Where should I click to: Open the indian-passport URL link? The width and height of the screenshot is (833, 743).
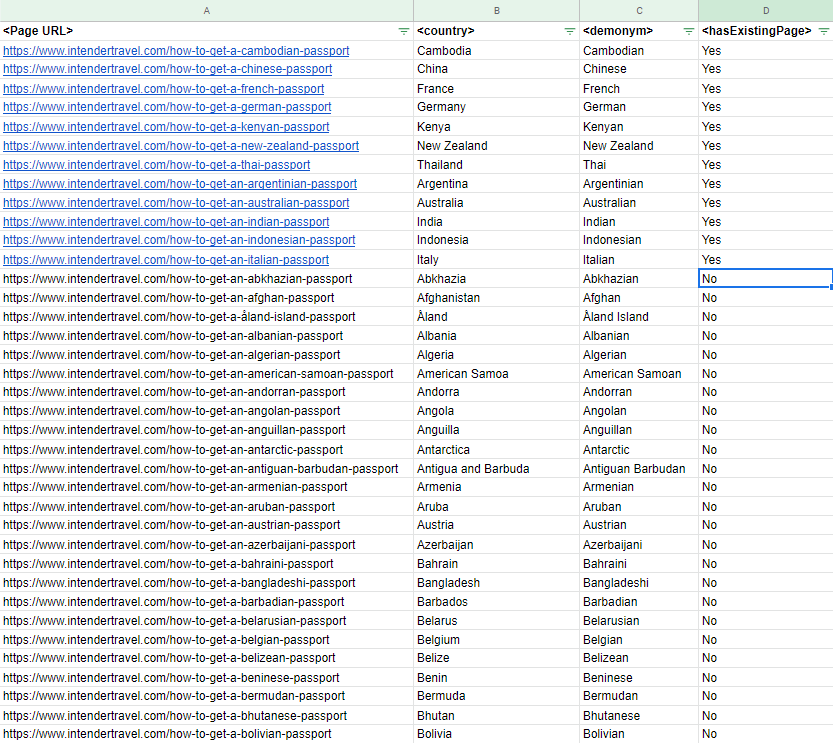tap(166, 222)
